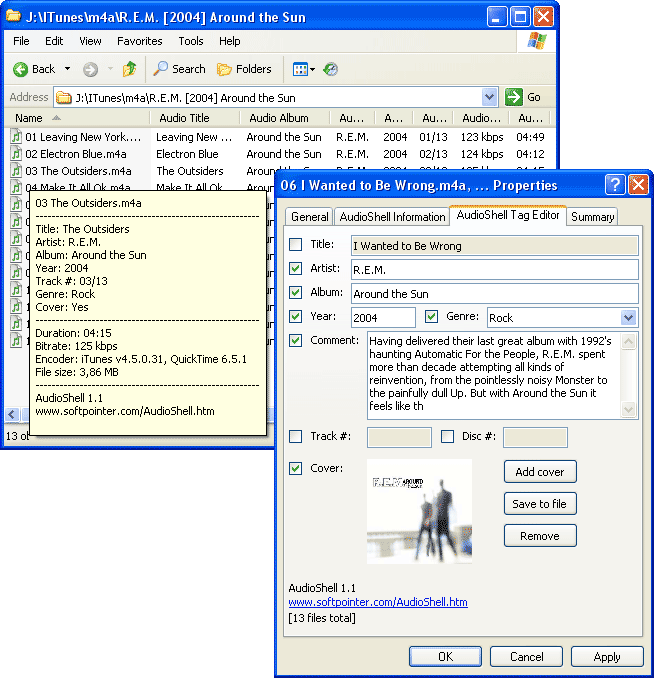Open the Tools menu

tap(191, 41)
